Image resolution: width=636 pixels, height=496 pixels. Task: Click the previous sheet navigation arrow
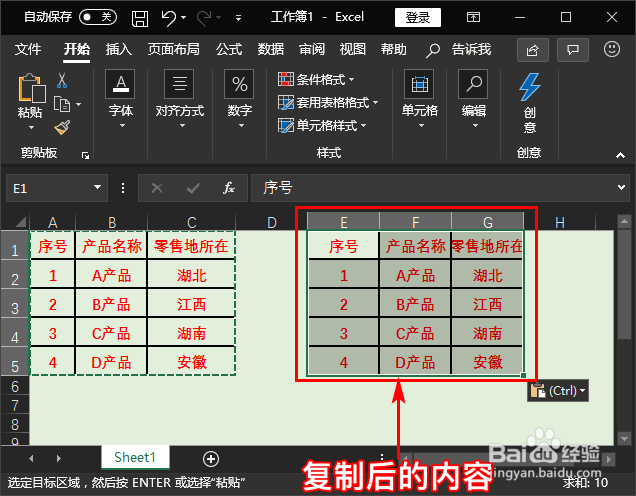[x=31, y=459]
